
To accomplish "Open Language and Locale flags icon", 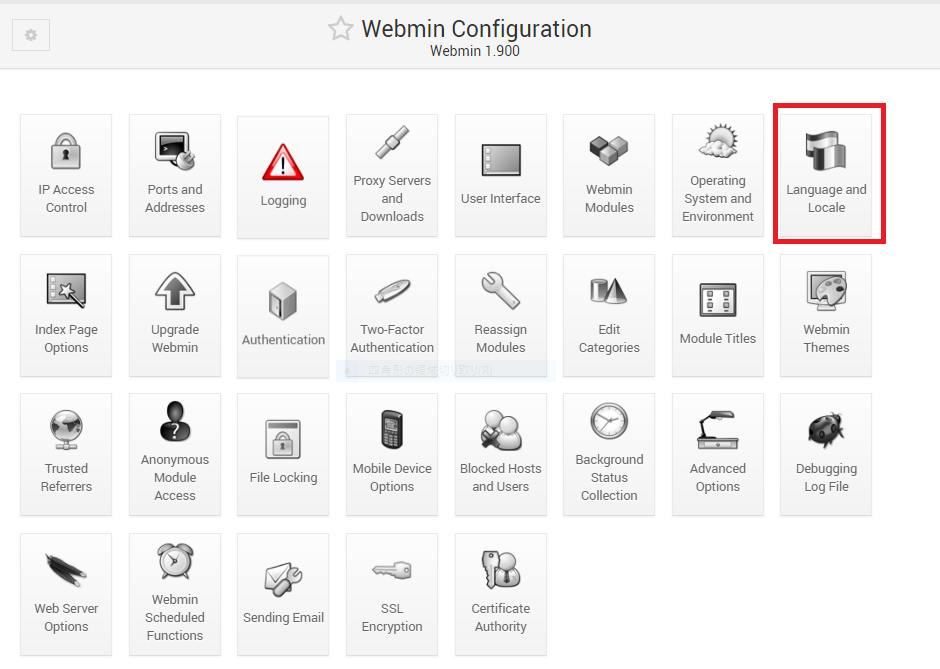I will (x=826, y=150).
